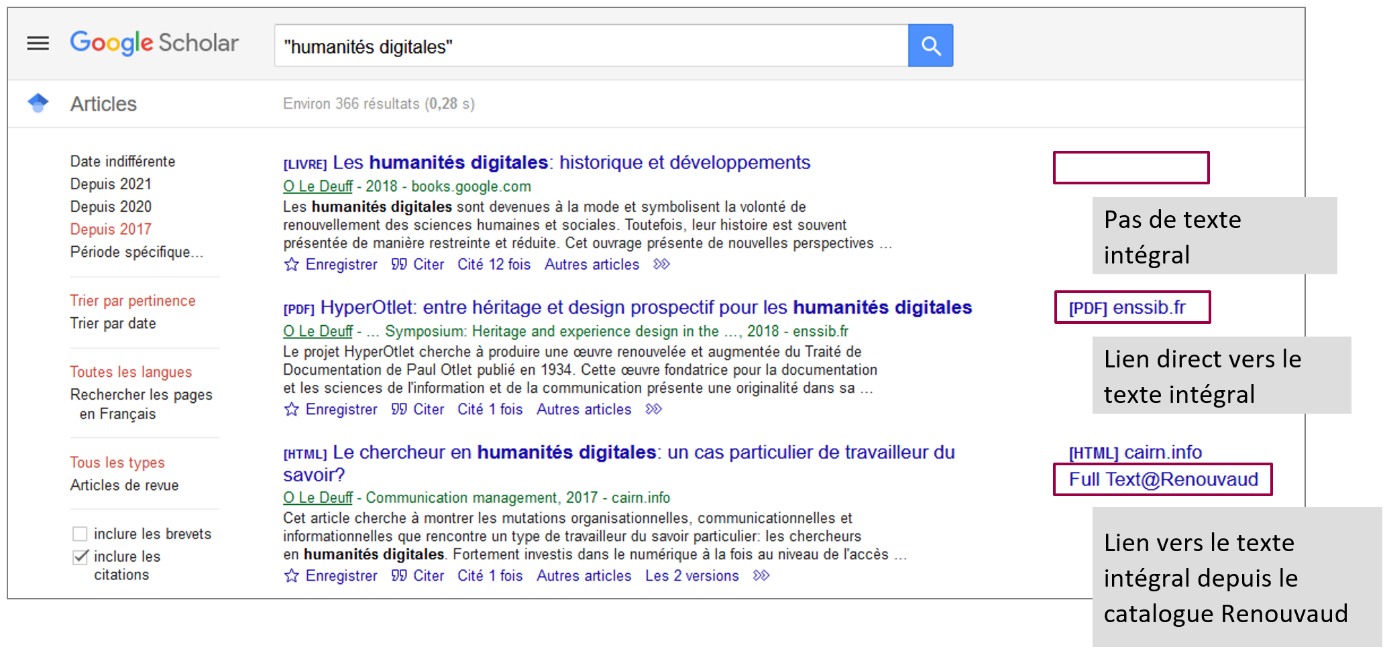Click in the search query input field
The height and width of the screenshot is (651, 1387).
coord(591,46)
